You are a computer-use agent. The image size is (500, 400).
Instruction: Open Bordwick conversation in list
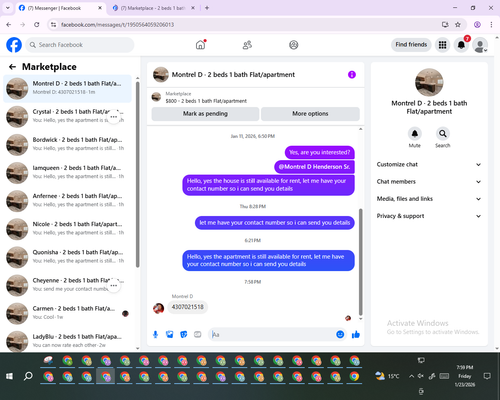(67, 145)
